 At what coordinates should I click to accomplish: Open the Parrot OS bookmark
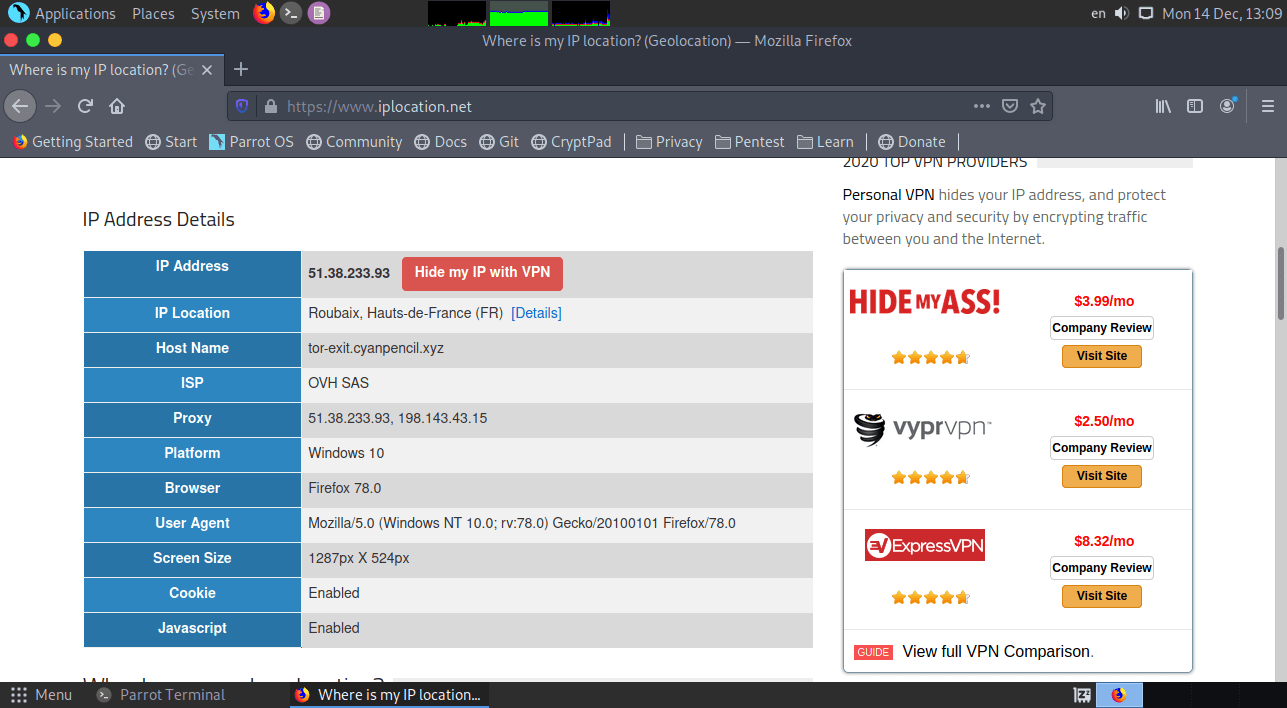pyautogui.click(x=251, y=142)
